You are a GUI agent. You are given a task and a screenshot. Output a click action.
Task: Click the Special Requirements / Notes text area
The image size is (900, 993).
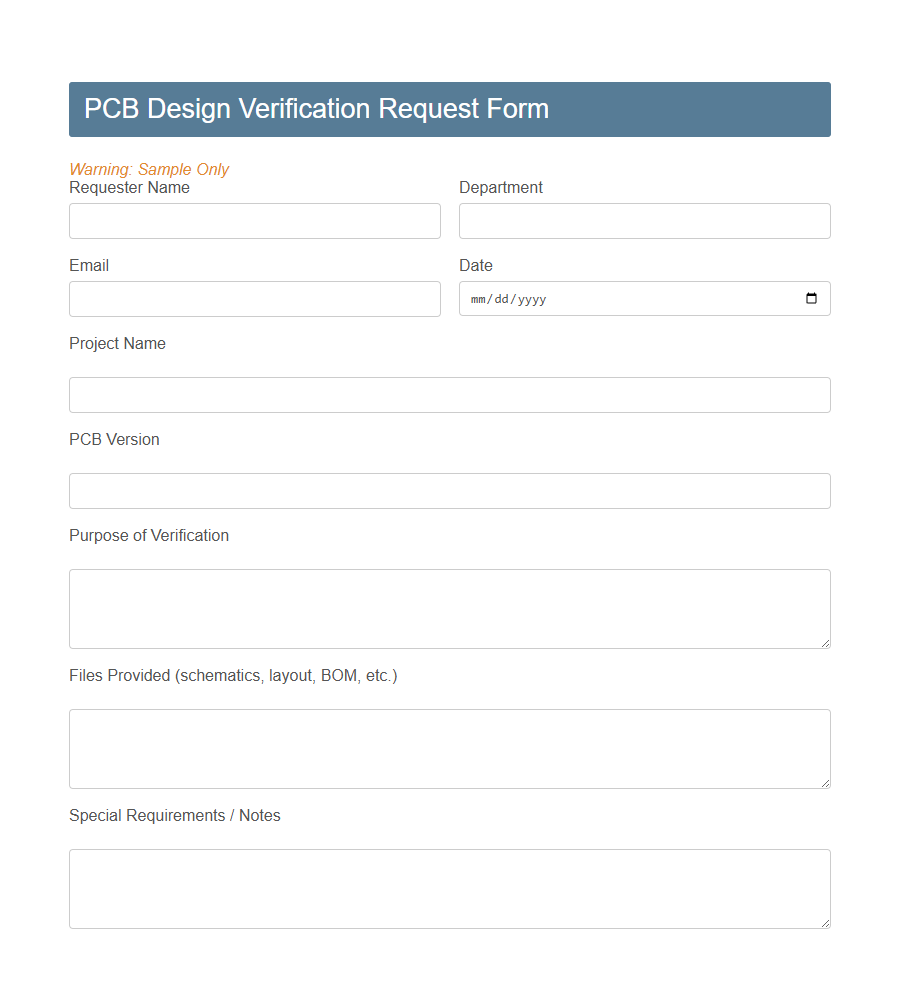click(x=449, y=885)
